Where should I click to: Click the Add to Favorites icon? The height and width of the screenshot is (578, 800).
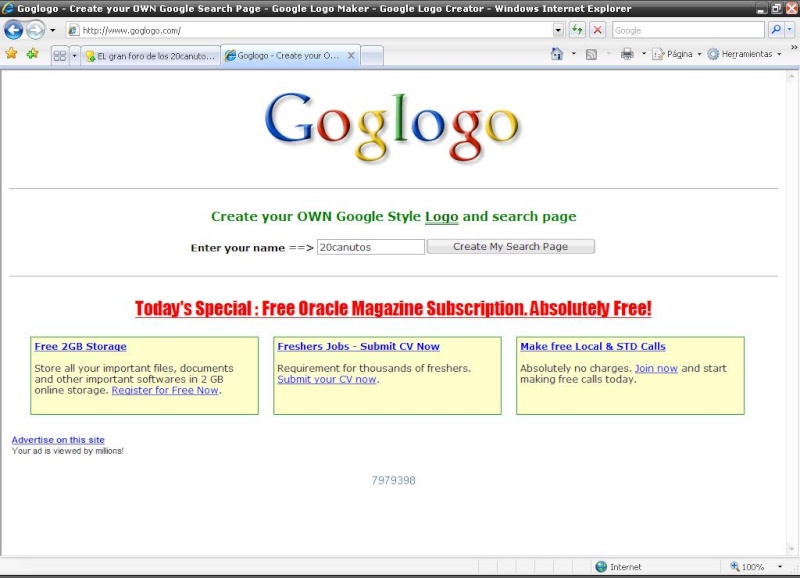coord(32,54)
